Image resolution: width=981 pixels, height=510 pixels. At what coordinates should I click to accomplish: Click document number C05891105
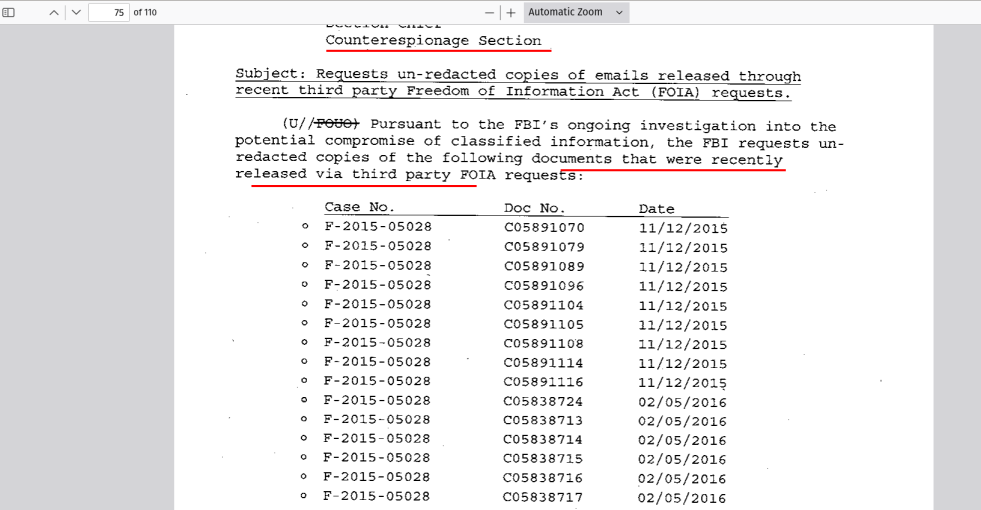coord(544,324)
